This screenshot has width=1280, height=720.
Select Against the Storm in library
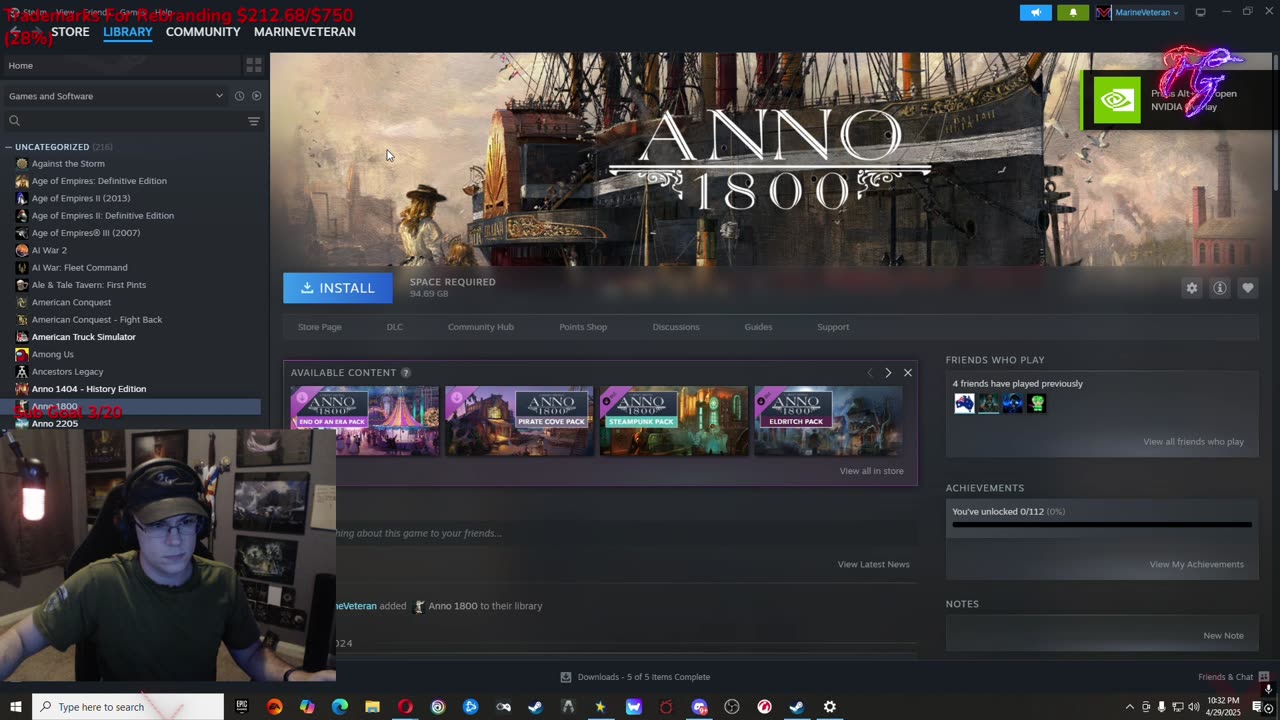(68, 164)
